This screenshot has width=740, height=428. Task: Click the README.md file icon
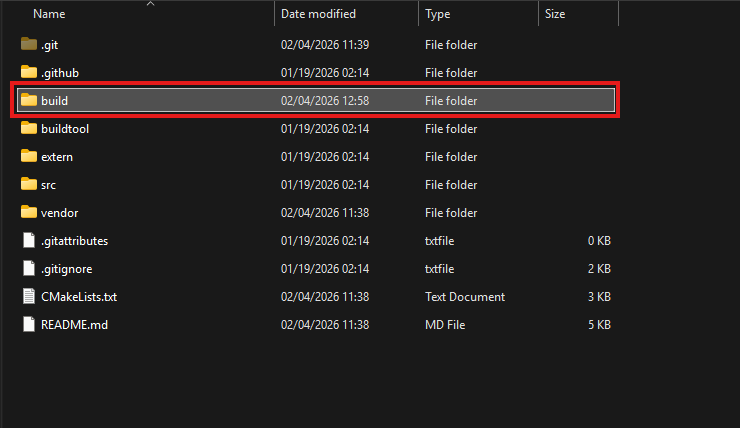28,325
